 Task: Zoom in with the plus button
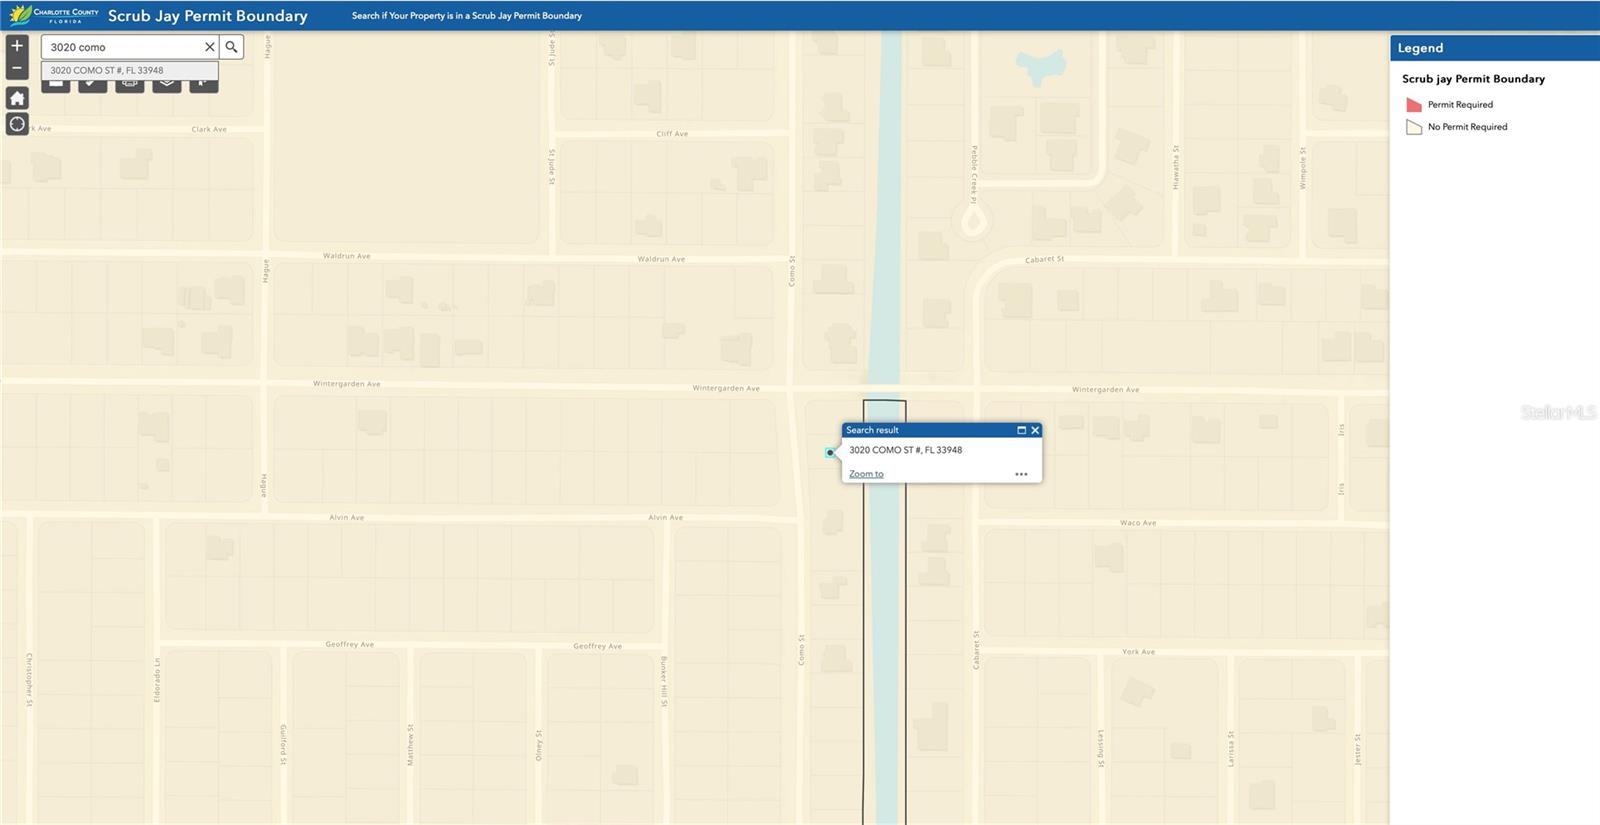pyautogui.click(x=17, y=46)
